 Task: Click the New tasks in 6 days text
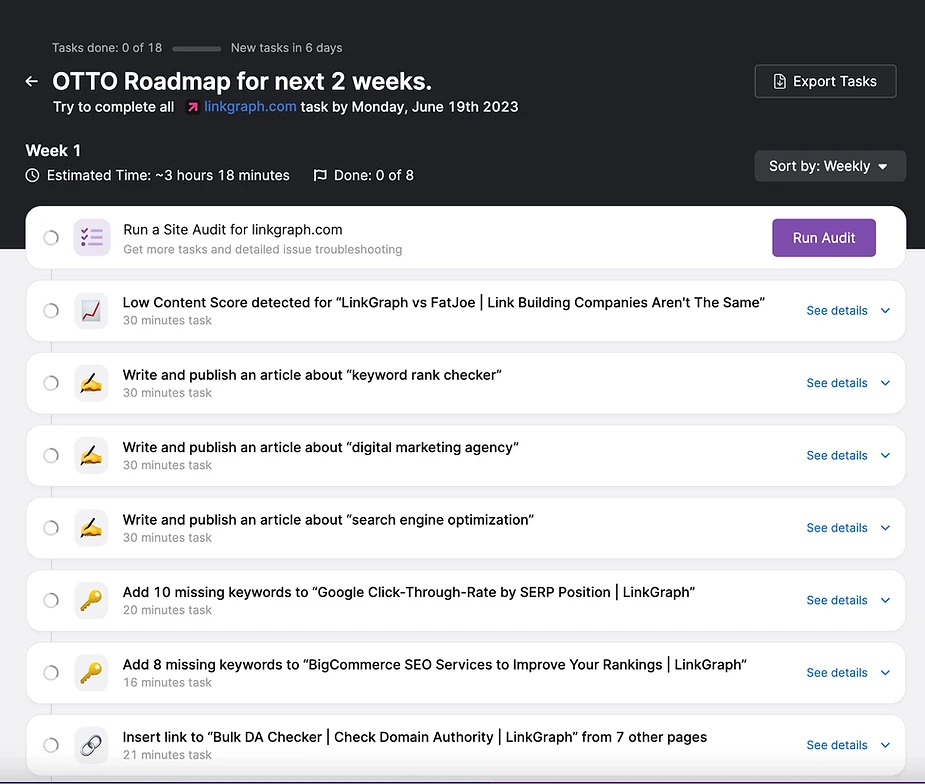(286, 48)
